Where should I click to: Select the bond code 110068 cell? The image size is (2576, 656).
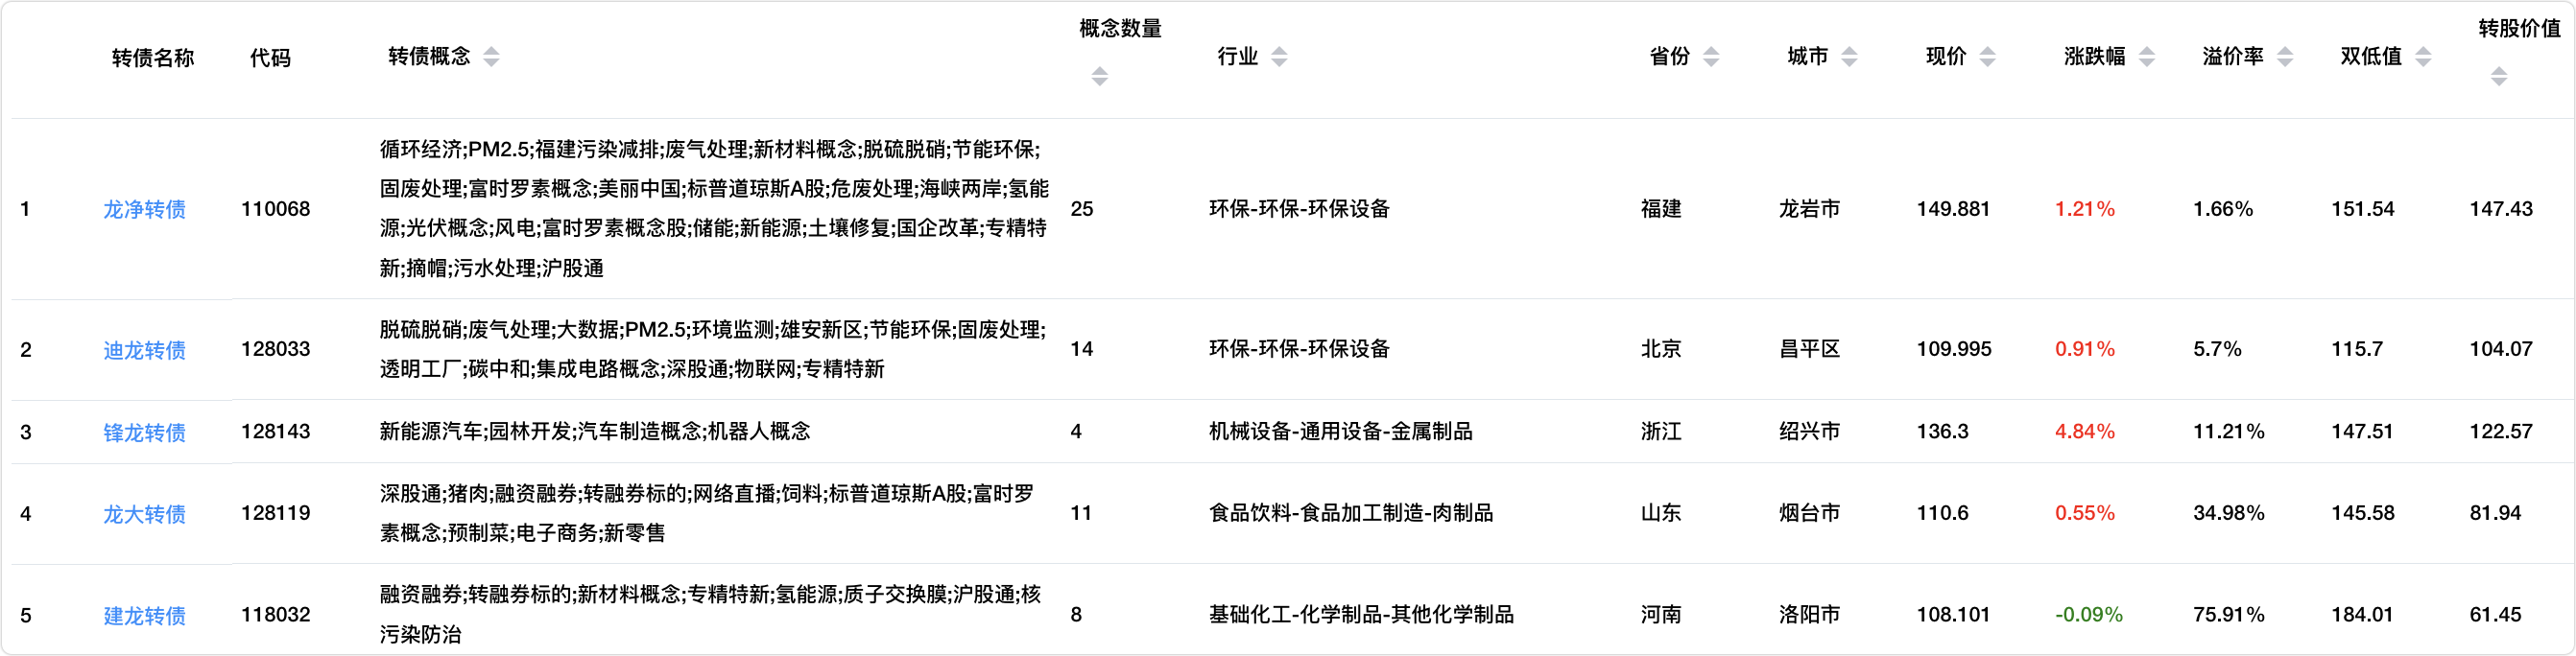click(x=275, y=209)
